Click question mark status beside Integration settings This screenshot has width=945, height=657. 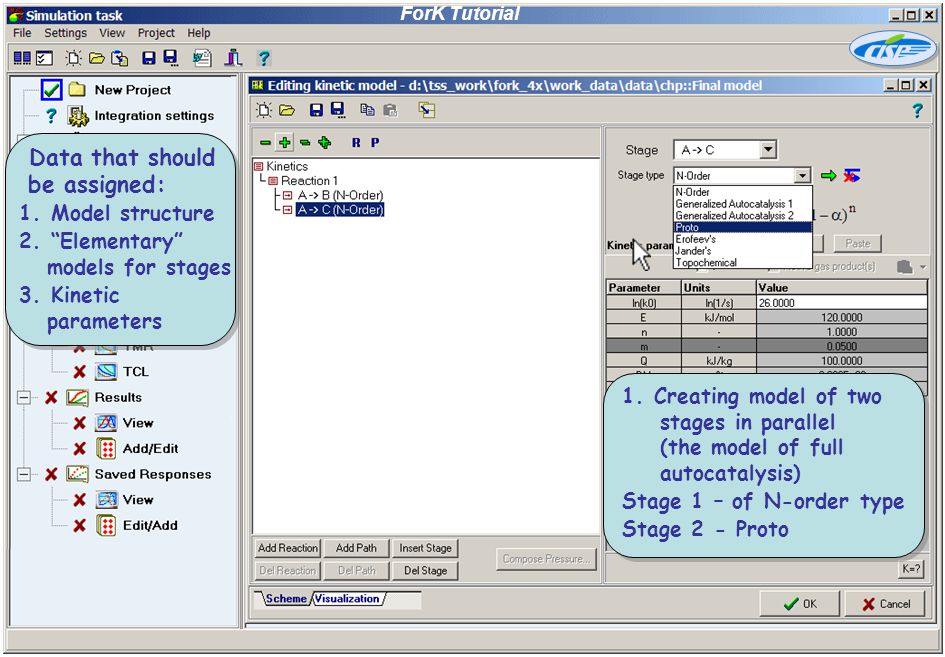[52, 116]
